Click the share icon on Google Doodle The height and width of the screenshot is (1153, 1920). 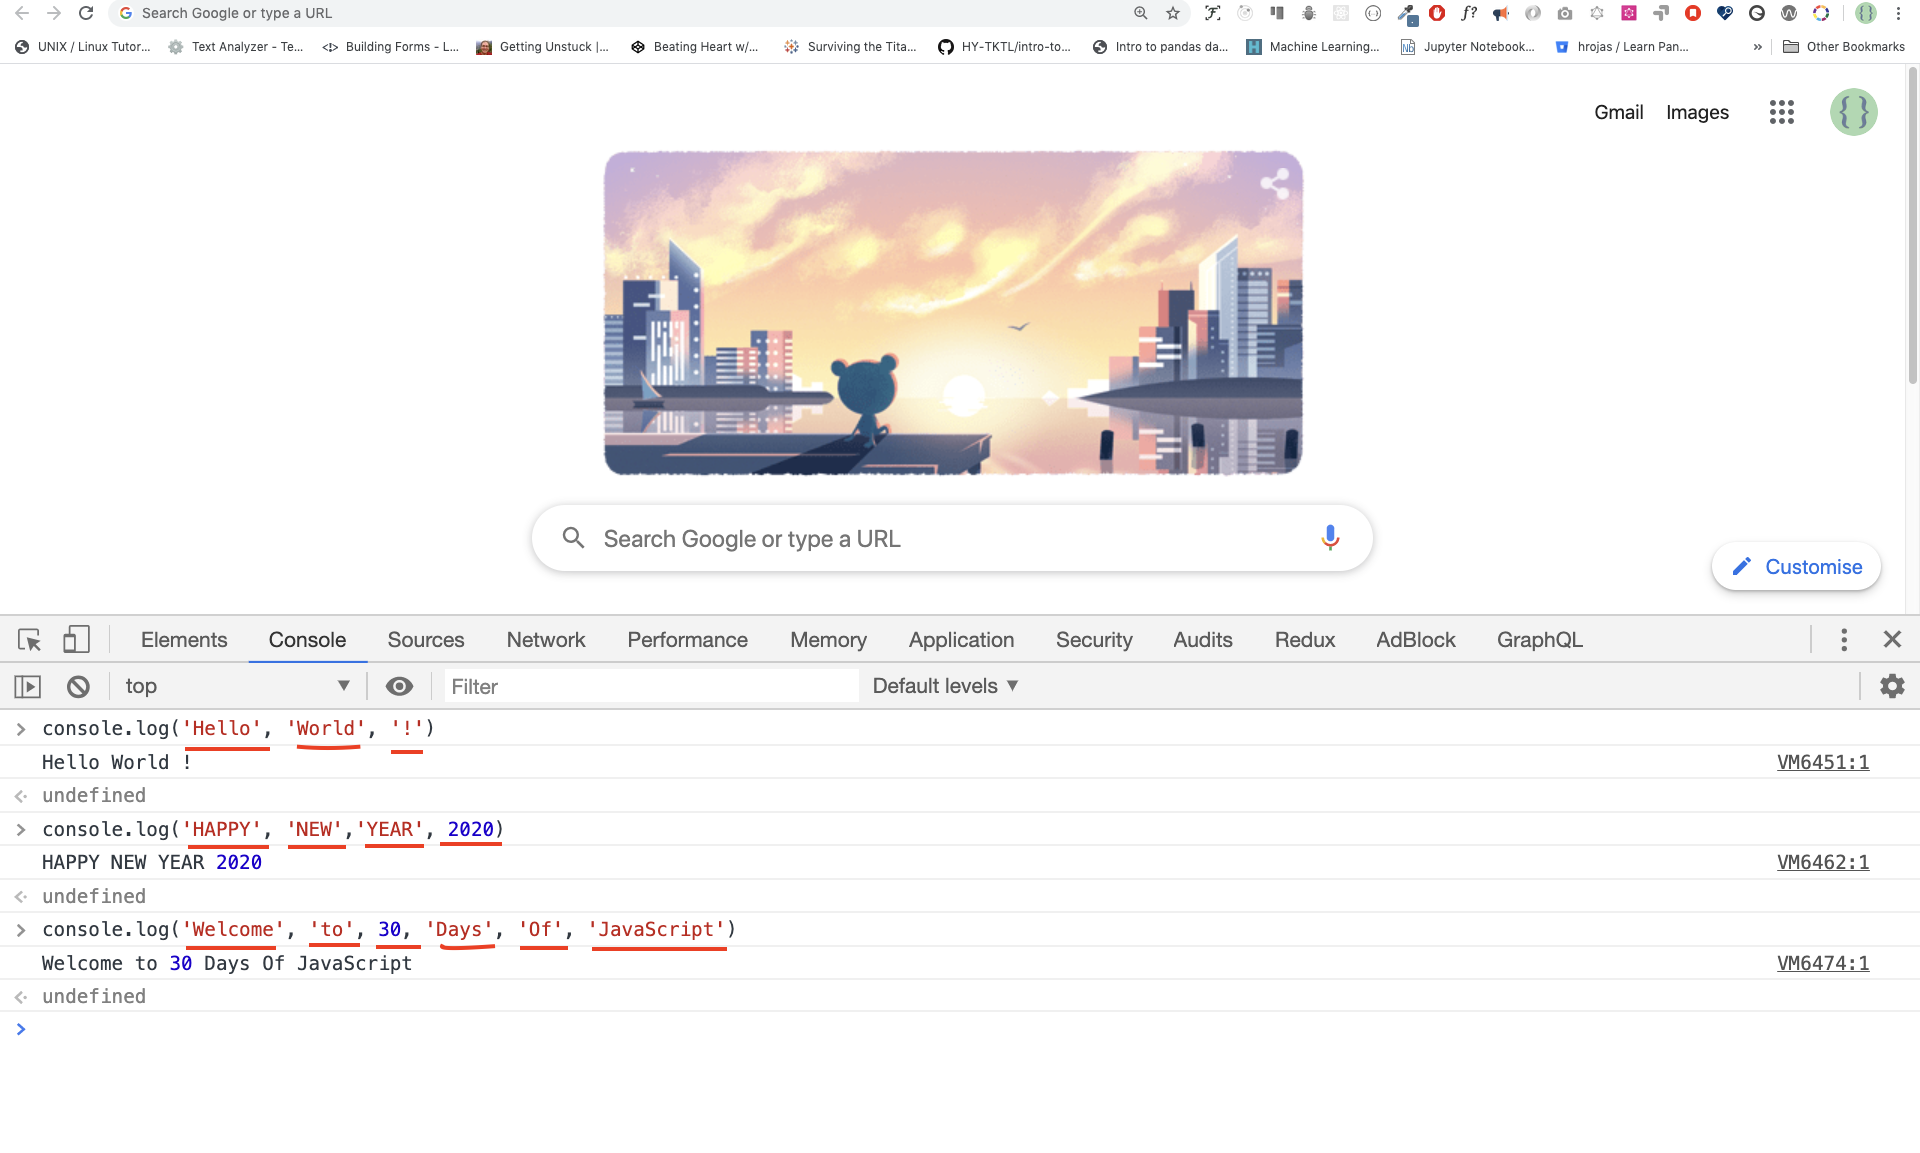point(1273,180)
